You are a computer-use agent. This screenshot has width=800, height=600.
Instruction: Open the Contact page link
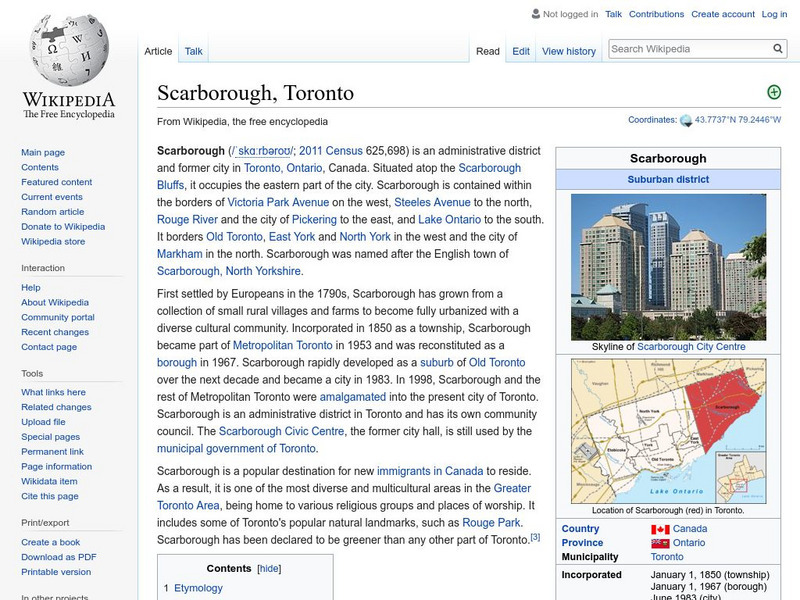49,346
